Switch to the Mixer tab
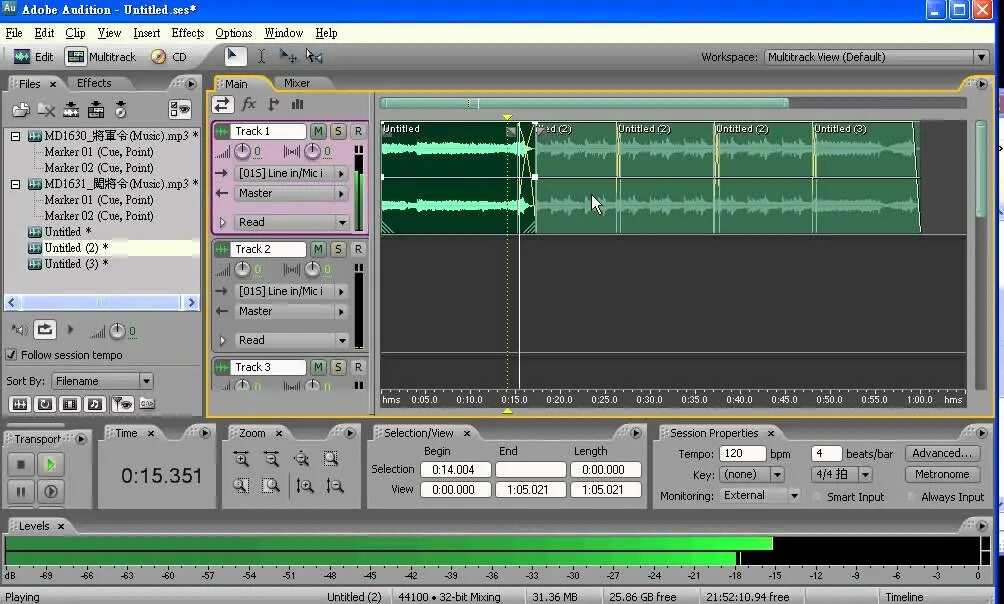Viewport: 1004px width, 604px height. click(296, 83)
